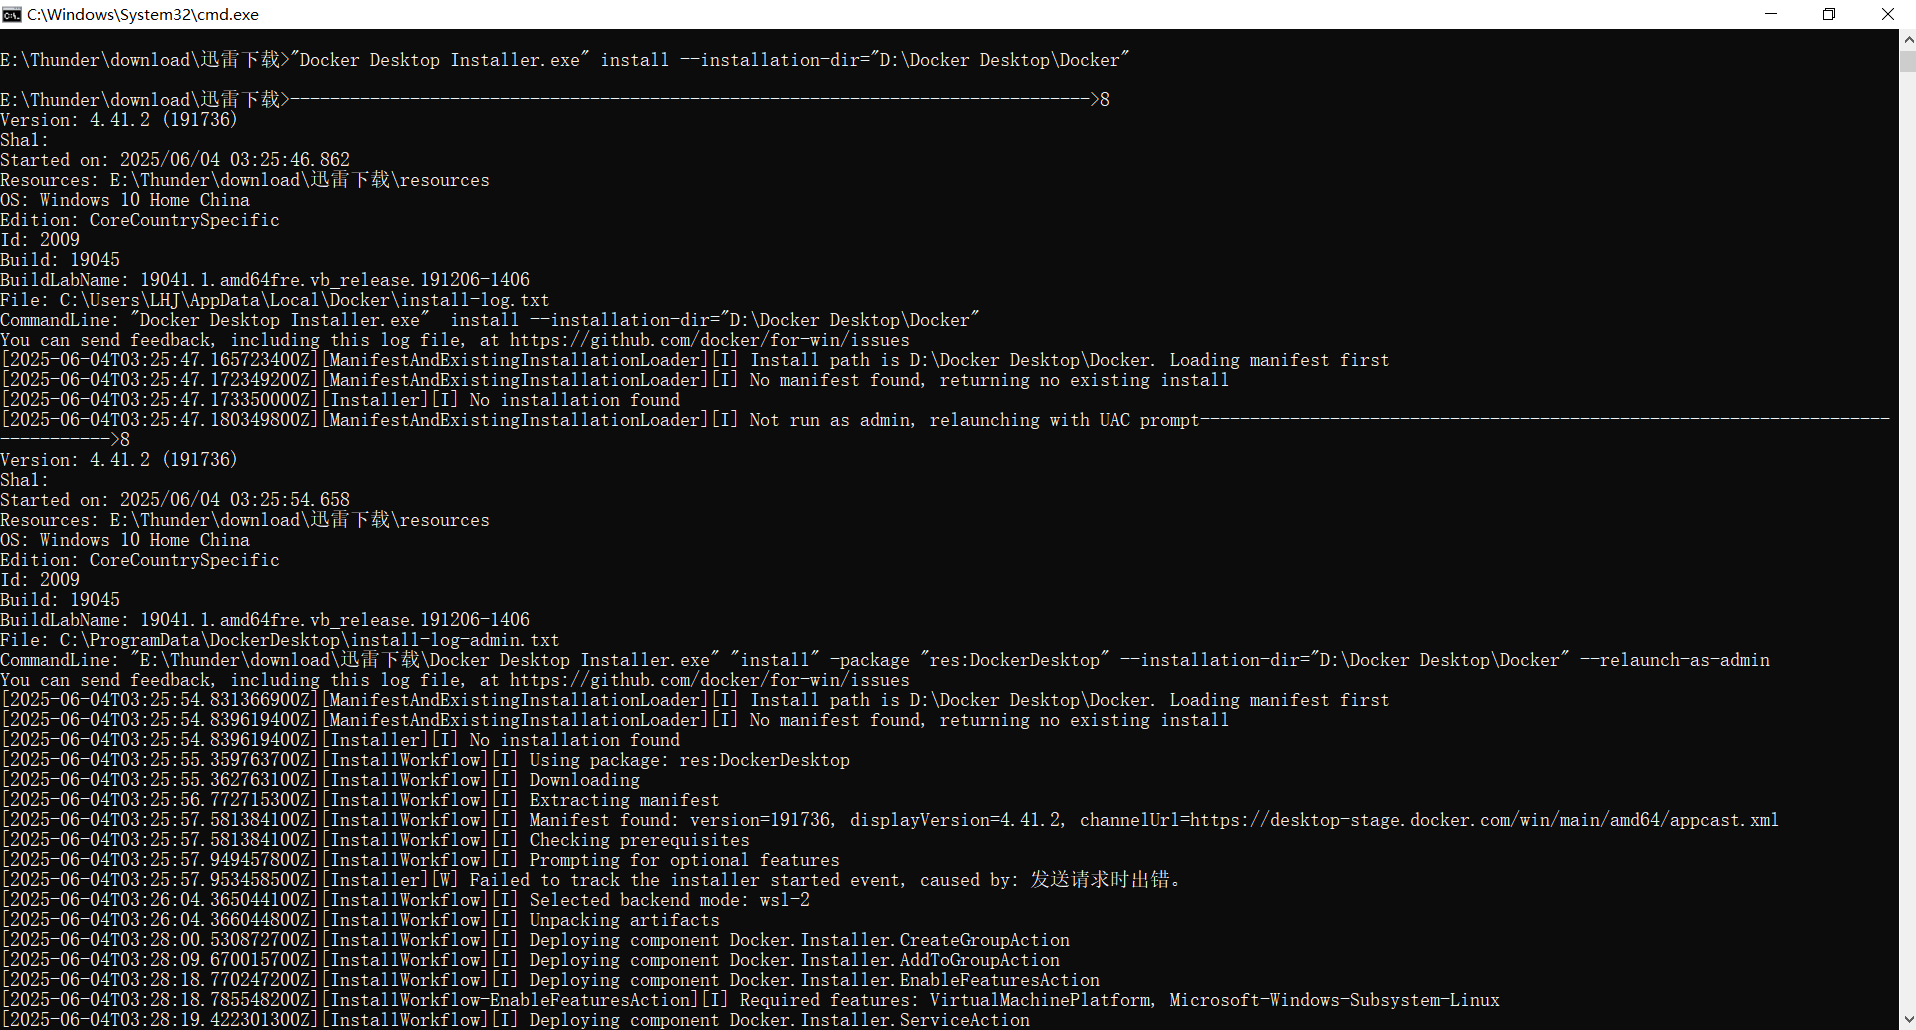1916x1030 pixels.
Task: Click the install-log-admin.txt file path line
Action: pyautogui.click(x=280, y=640)
